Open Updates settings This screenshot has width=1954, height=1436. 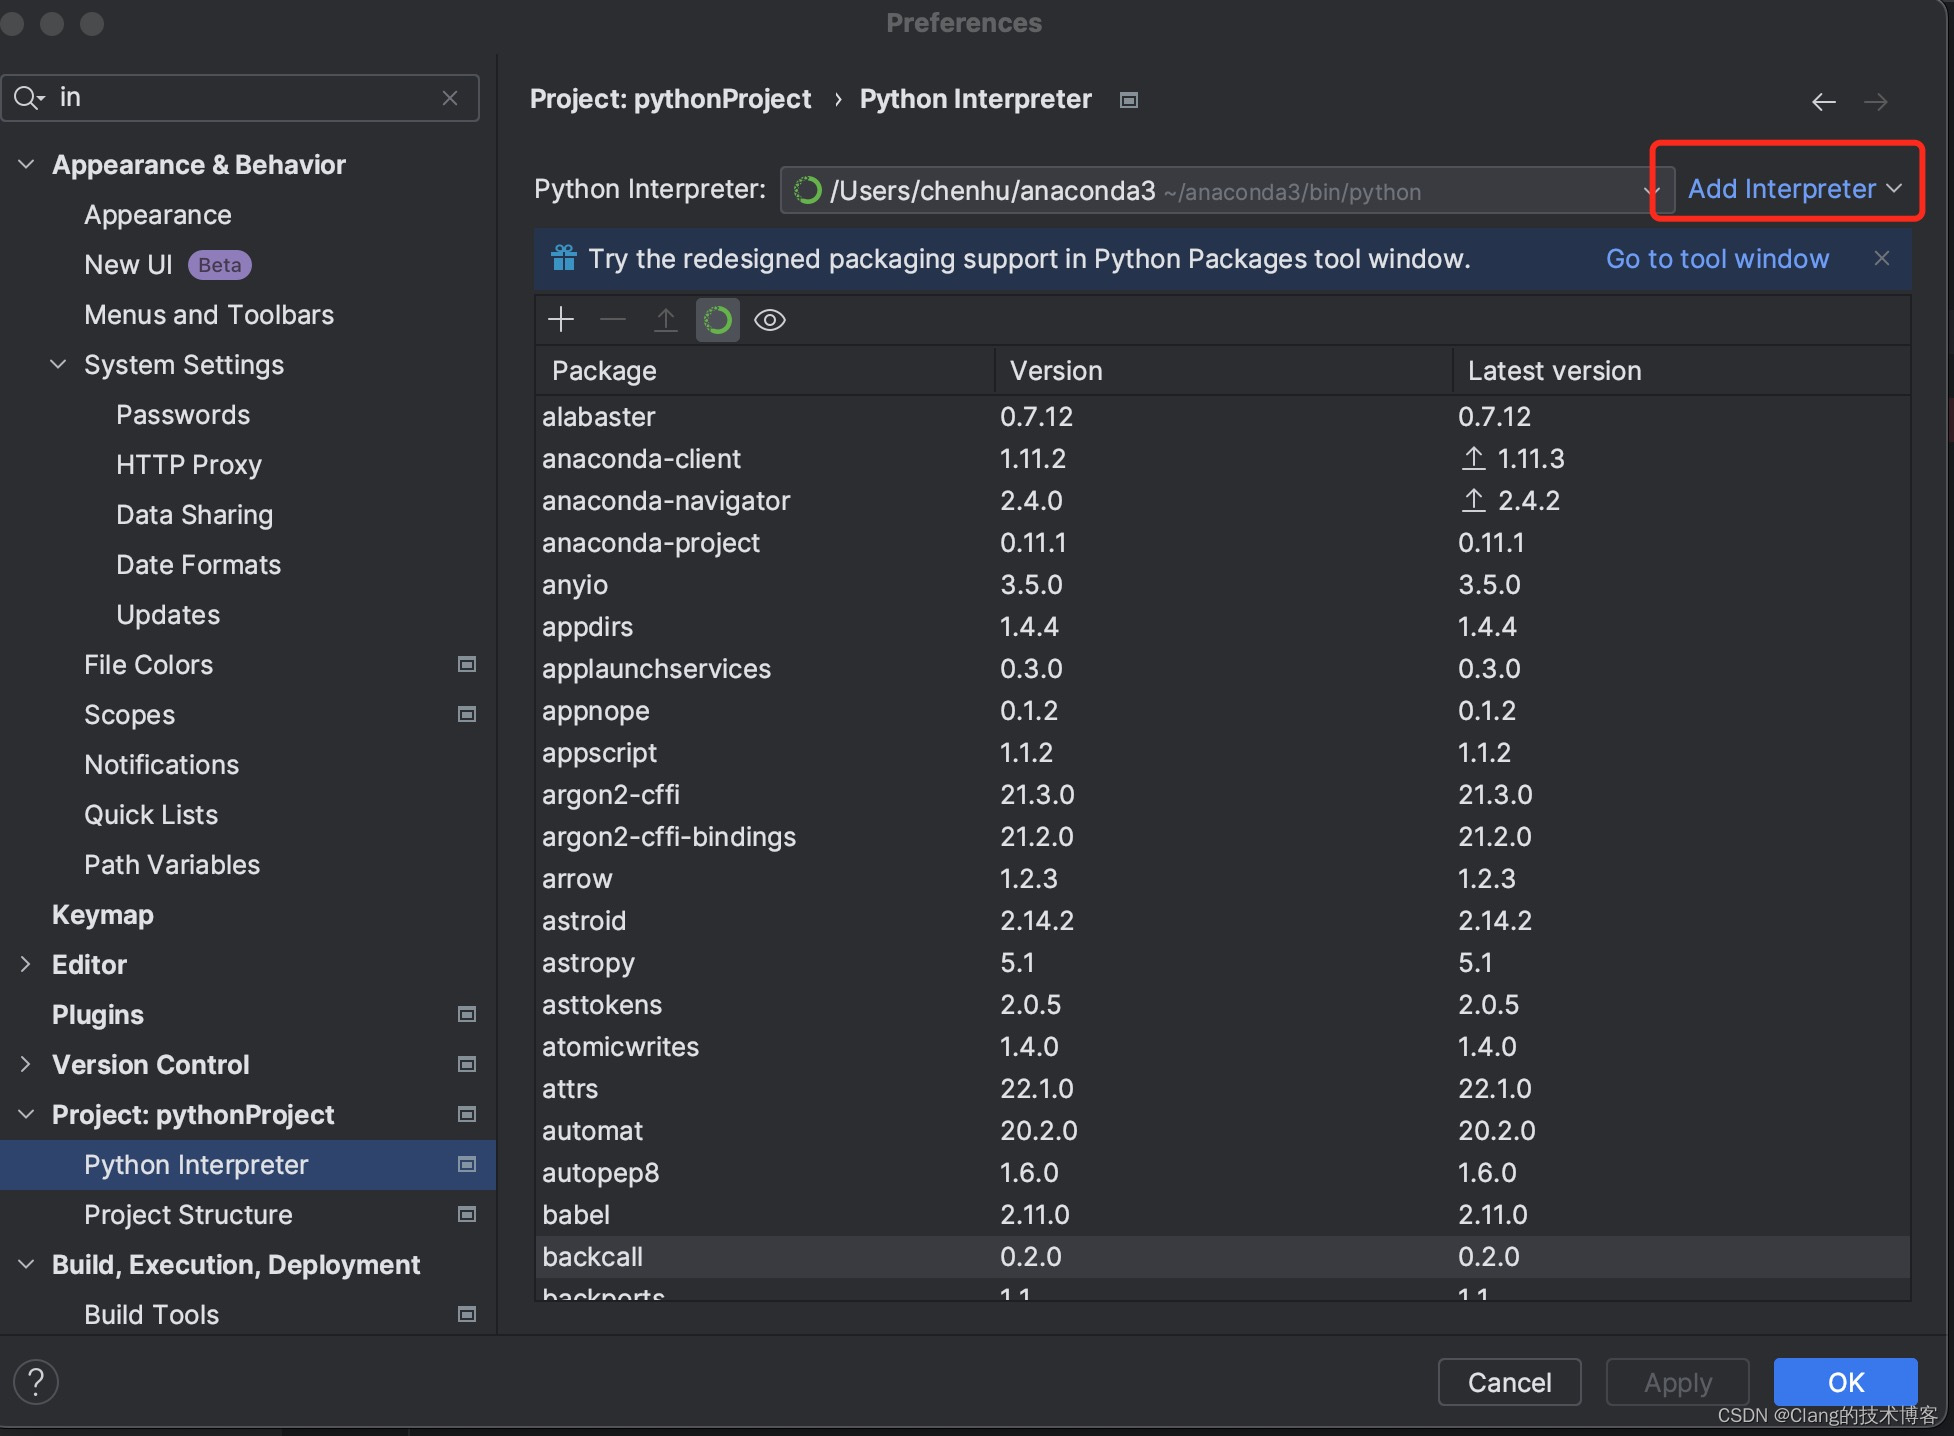(168, 615)
